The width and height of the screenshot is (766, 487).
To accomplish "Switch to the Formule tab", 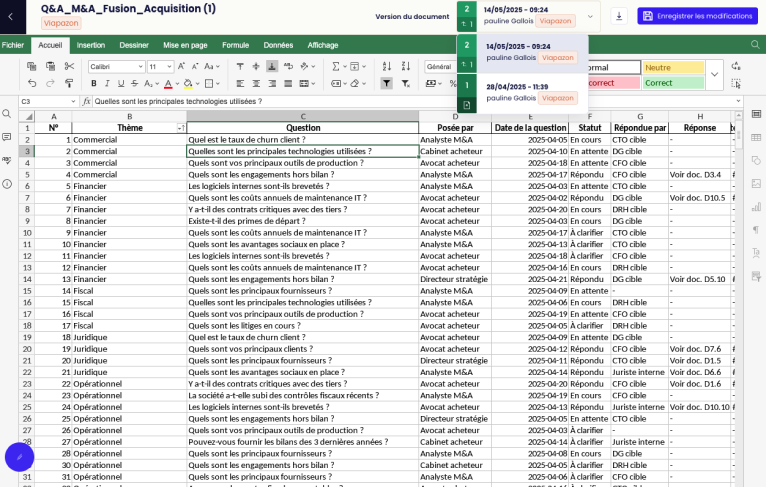I will (x=235, y=45).
